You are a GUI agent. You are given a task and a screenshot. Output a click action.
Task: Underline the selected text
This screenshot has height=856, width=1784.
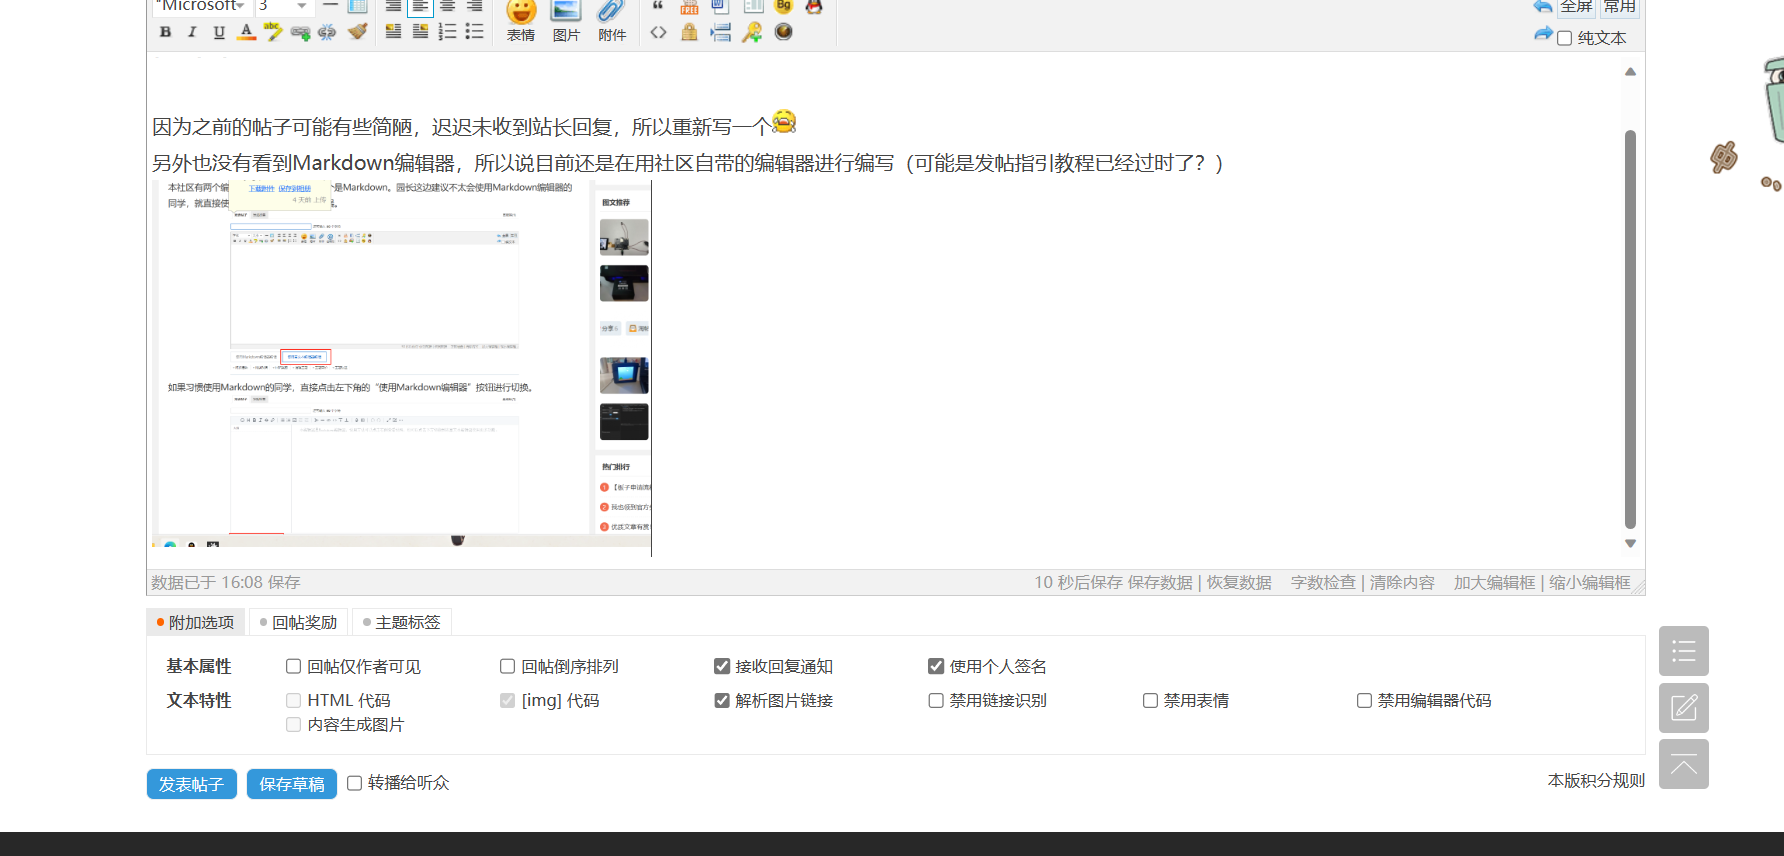coord(219,32)
